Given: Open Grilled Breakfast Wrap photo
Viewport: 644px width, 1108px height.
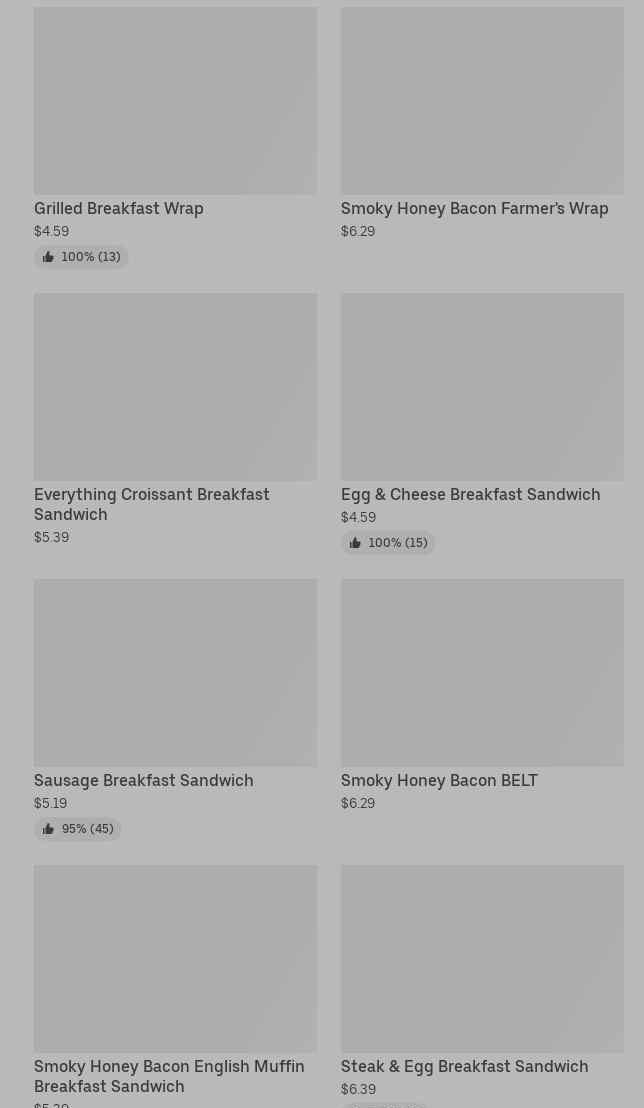Looking at the screenshot, I should [175, 101].
